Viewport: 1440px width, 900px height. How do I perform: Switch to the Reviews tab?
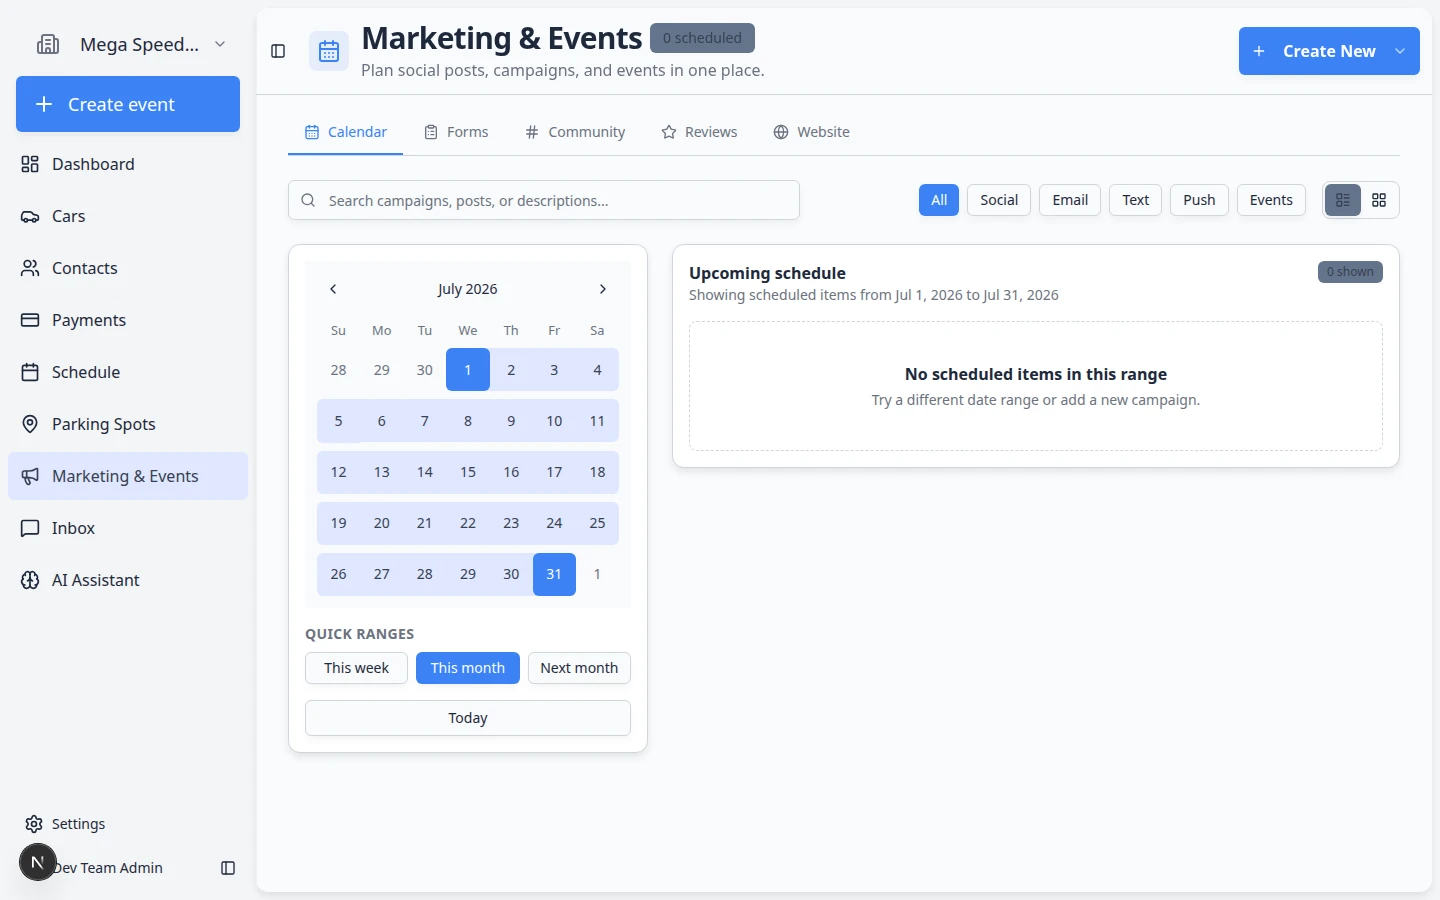[x=699, y=132]
